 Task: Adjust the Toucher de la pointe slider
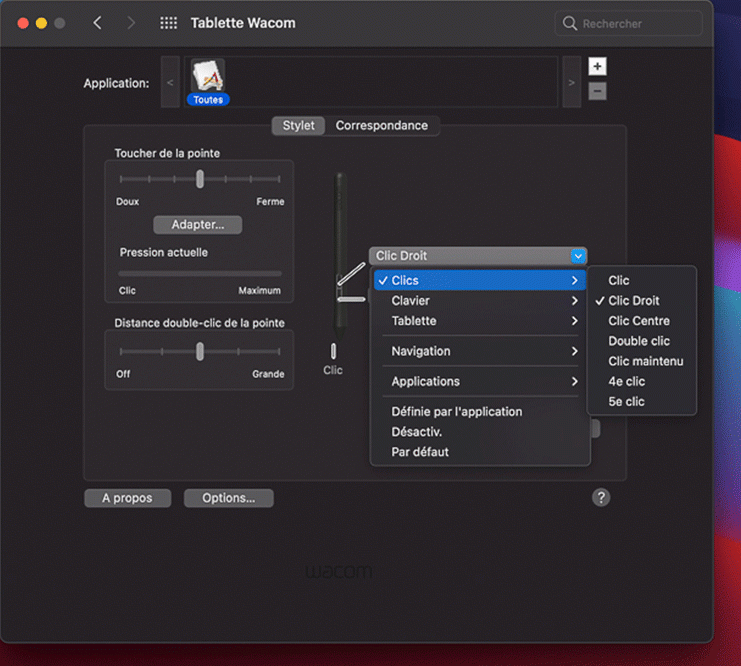tap(200, 179)
